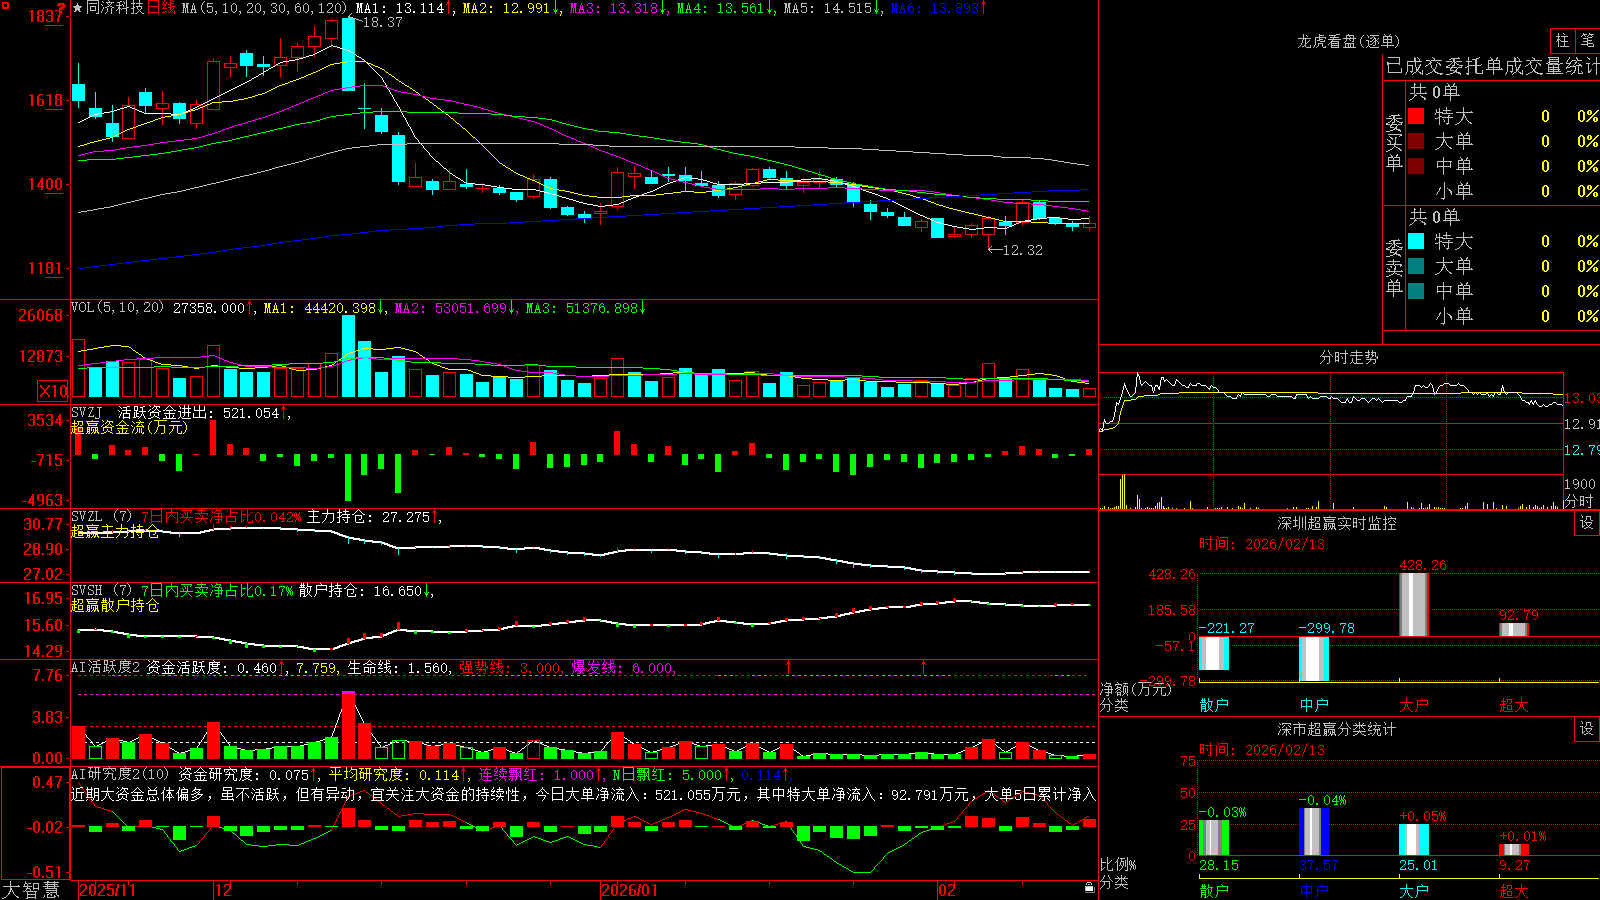
Task: Click the red question mark help icon
Action: (x=61, y=8)
